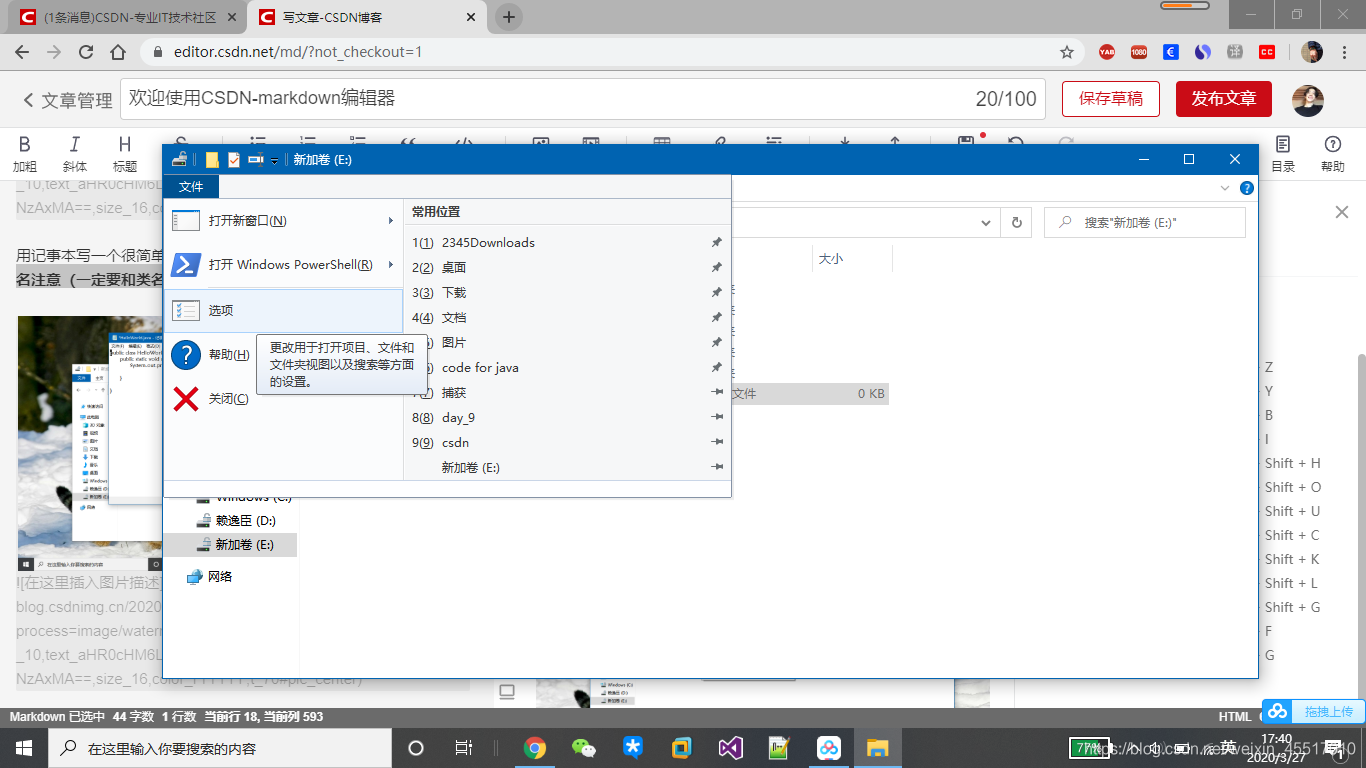Image resolution: width=1366 pixels, height=768 pixels.
Task: Choose 关闭(C) in the file menu
Action: click(x=284, y=399)
